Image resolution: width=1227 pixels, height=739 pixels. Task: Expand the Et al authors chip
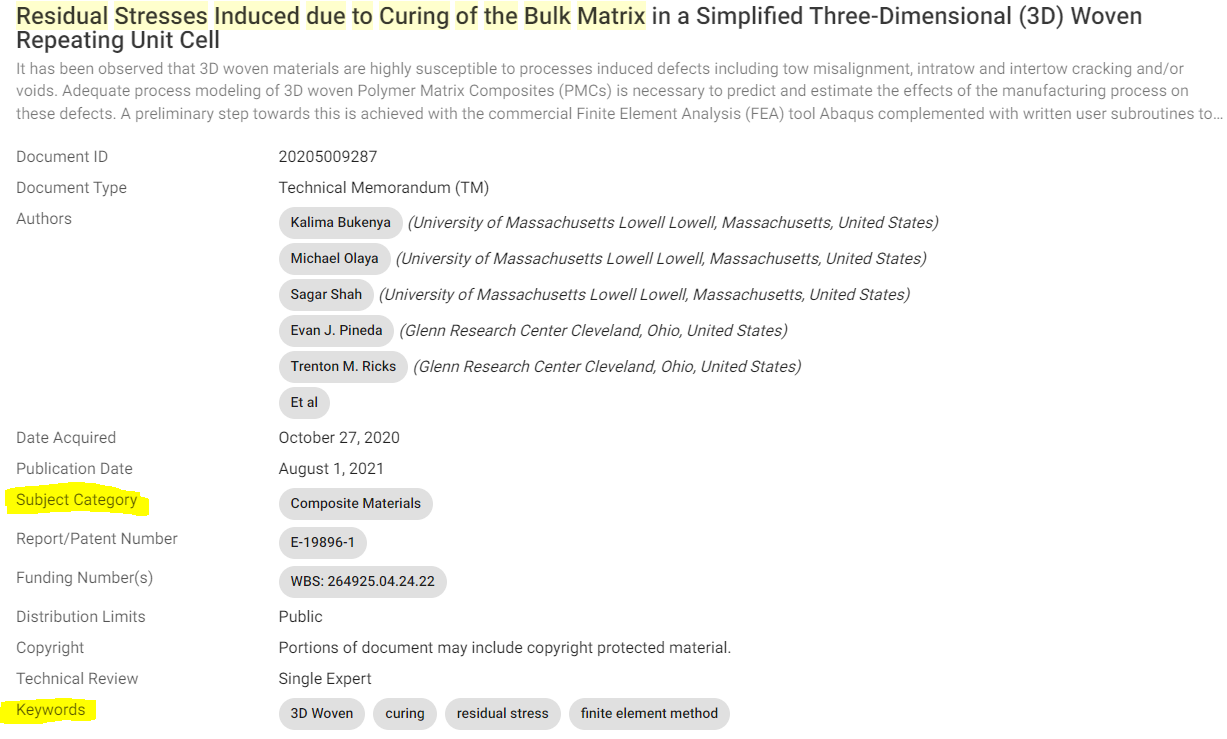pyautogui.click(x=304, y=402)
